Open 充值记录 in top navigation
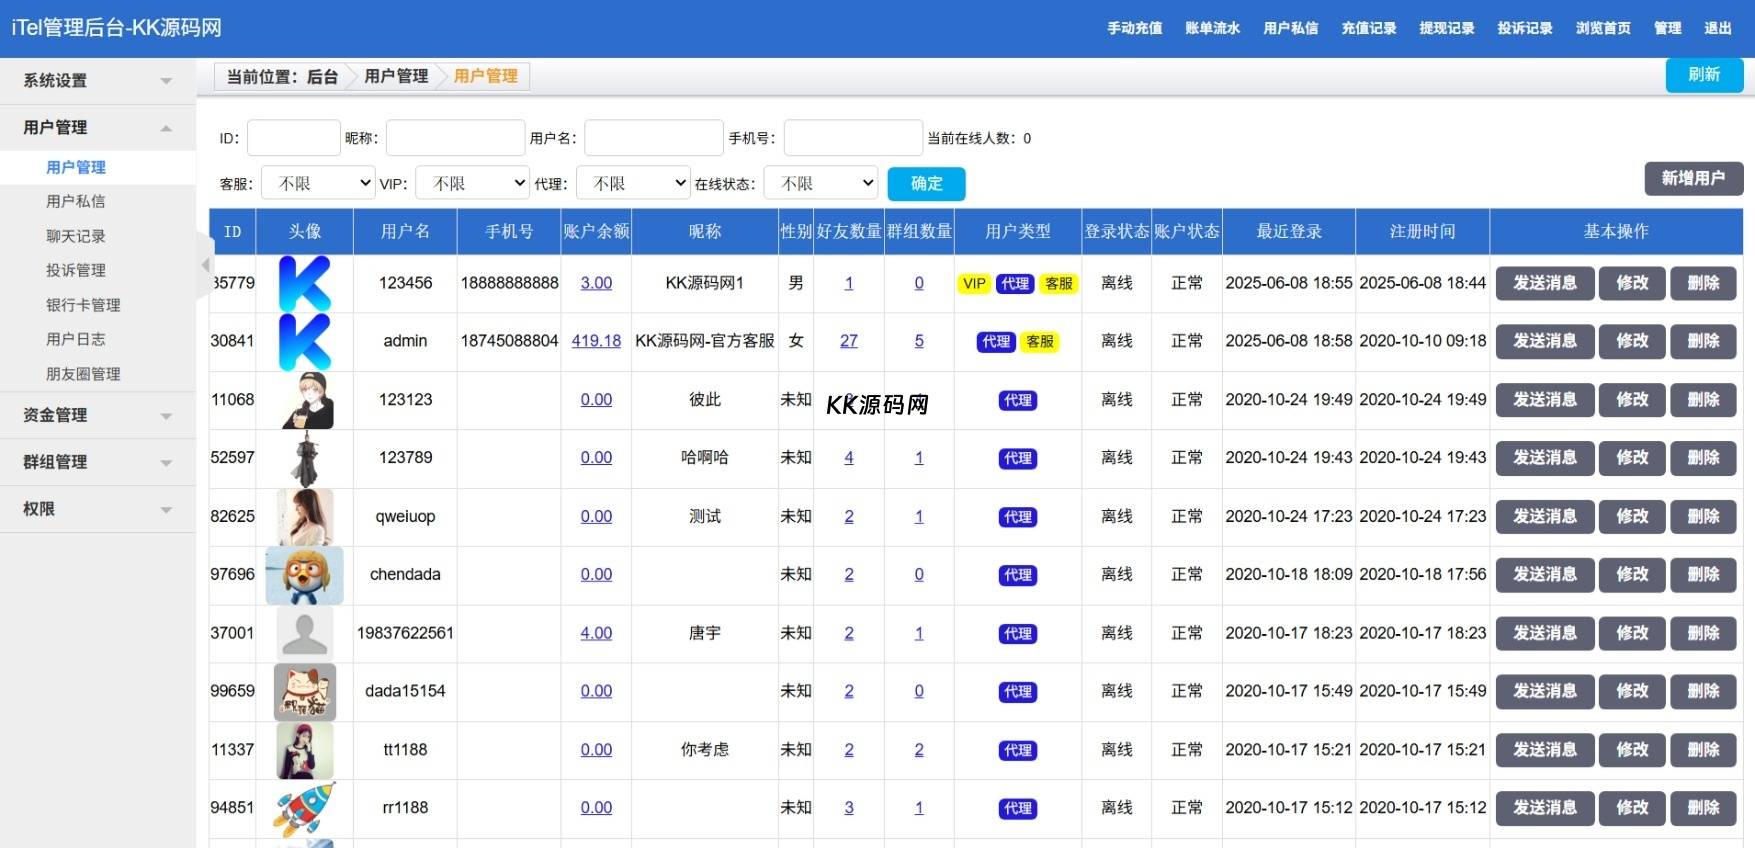The height and width of the screenshot is (848, 1755). (x=1369, y=28)
